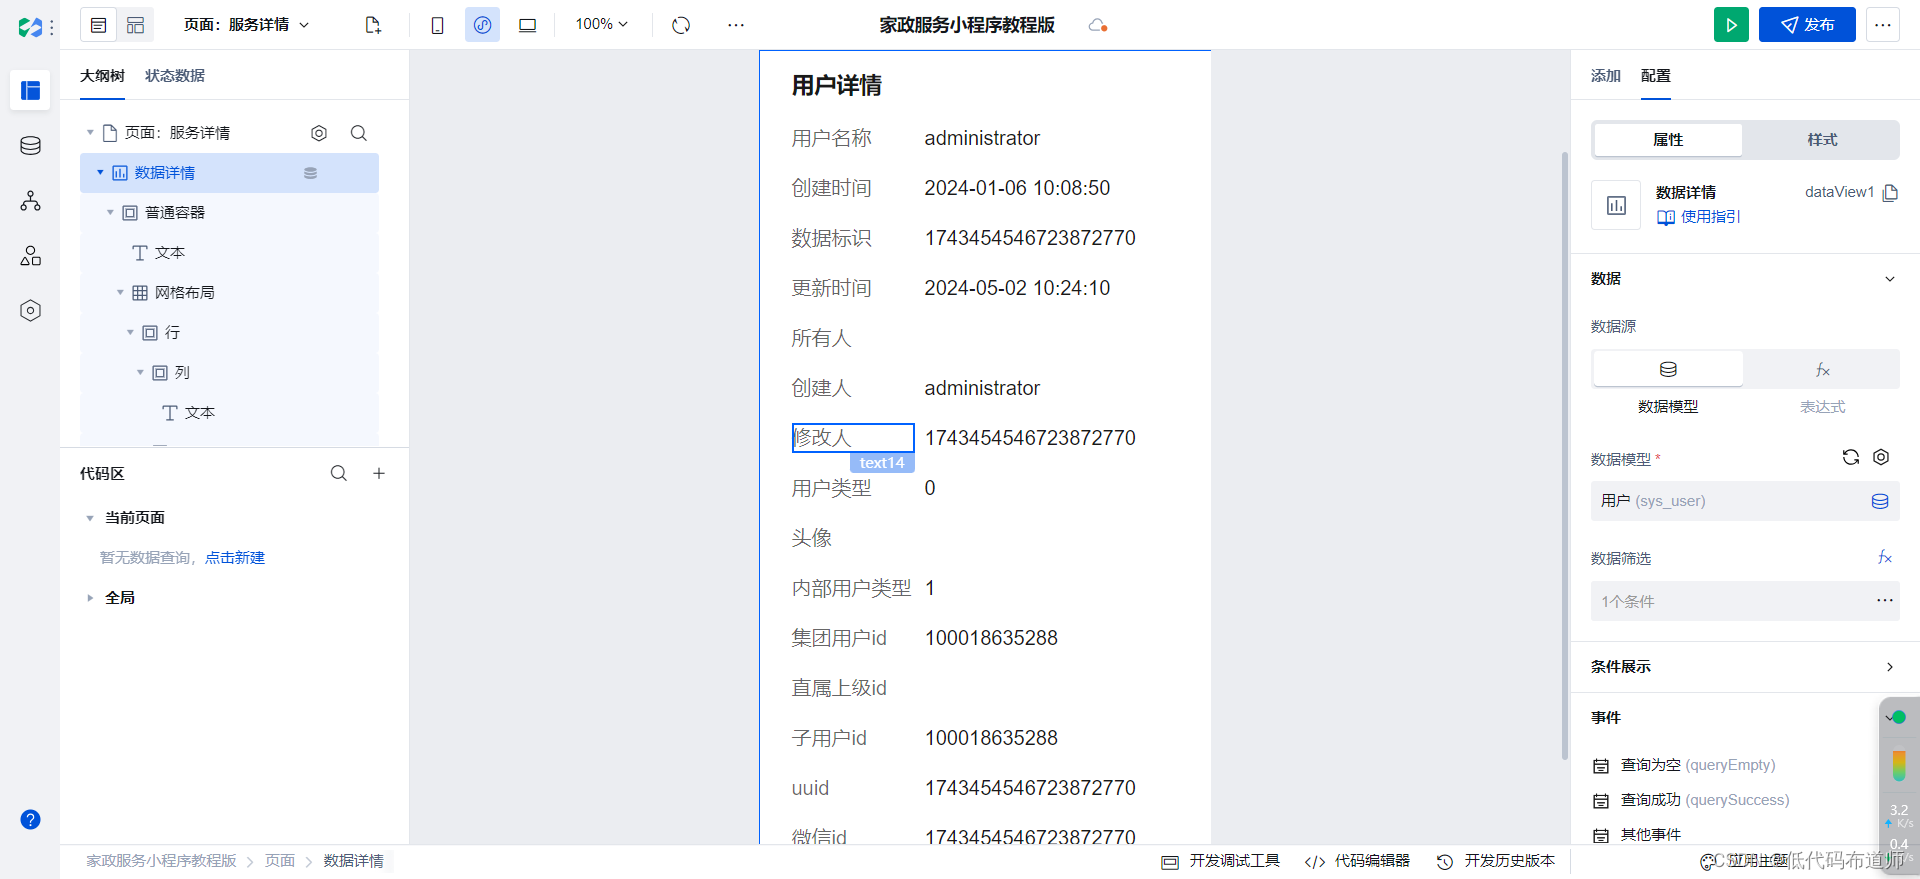Image resolution: width=1920 pixels, height=879 pixels.
Task: Open the pages sidebar icon
Action: coord(31,90)
